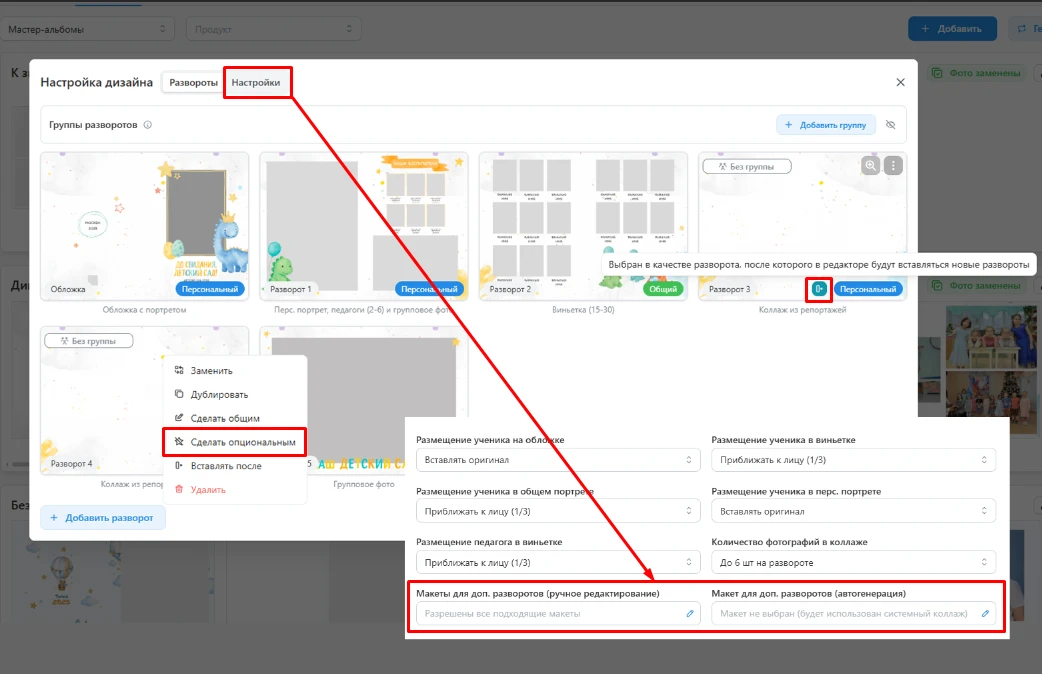Click the caption Обложка с портретом
Viewport: 1042px width, 674px height.
(x=144, y=310)
